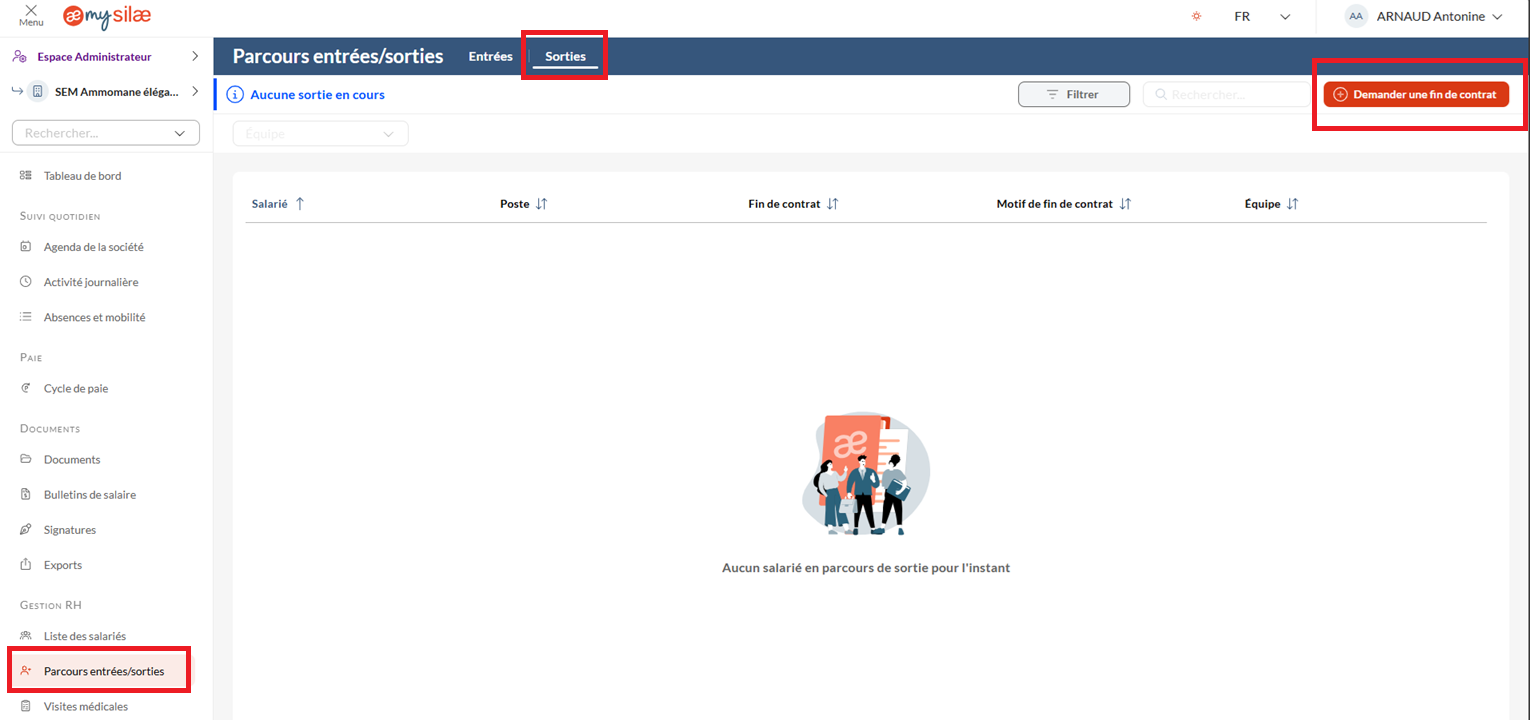Image resolution: width=1530 pixels, height=720 pixels.
Task: Select the Sorties tab
Action: pyautogui.click(x=565, y=57)
